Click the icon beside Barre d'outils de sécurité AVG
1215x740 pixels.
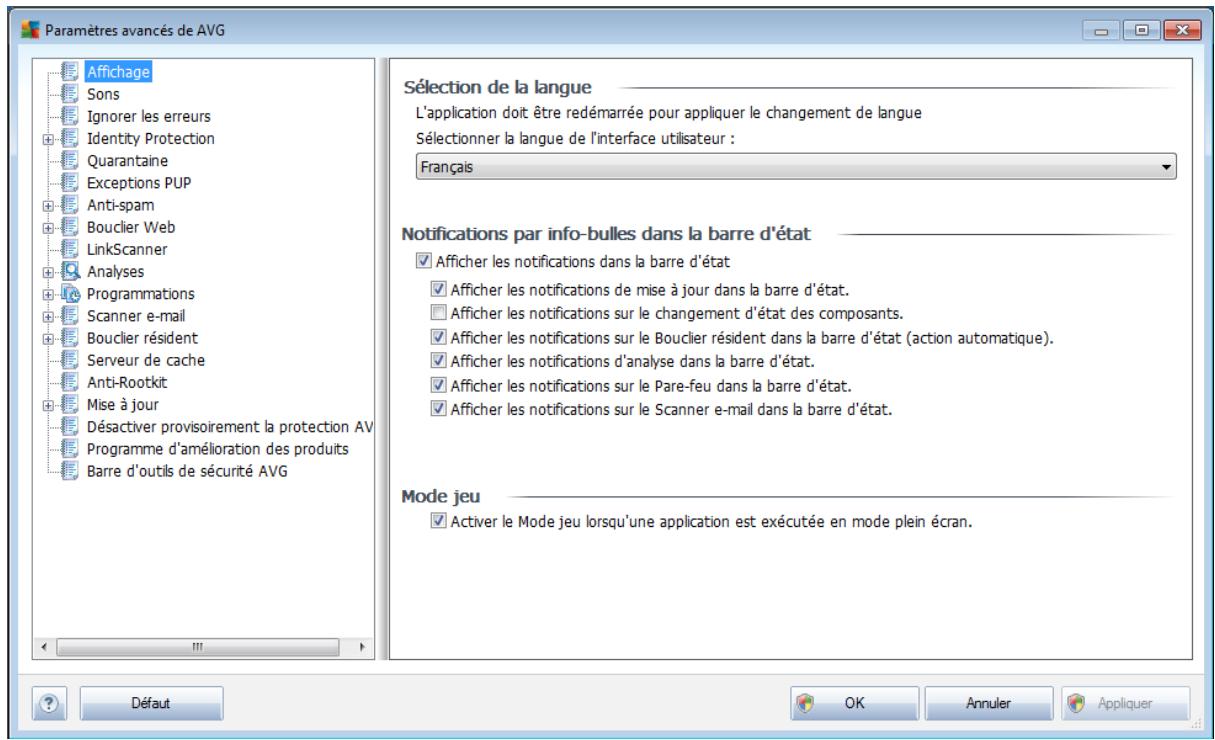coord(68,472)
